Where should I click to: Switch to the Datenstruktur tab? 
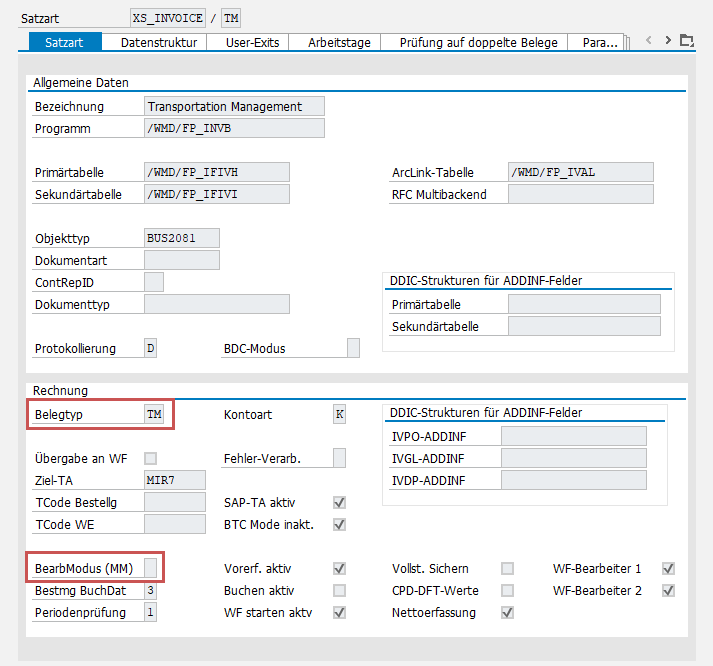[158, 42]
